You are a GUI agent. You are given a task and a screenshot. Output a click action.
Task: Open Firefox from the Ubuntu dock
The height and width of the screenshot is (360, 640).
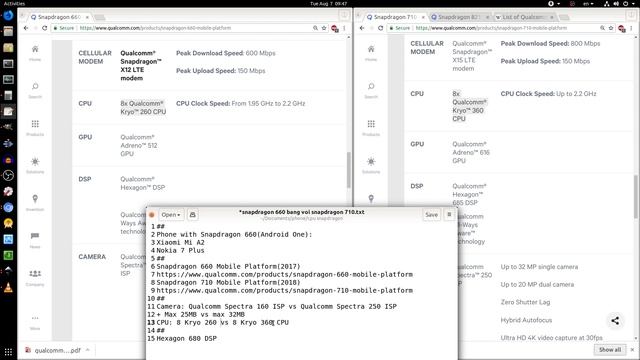(8, 16)
